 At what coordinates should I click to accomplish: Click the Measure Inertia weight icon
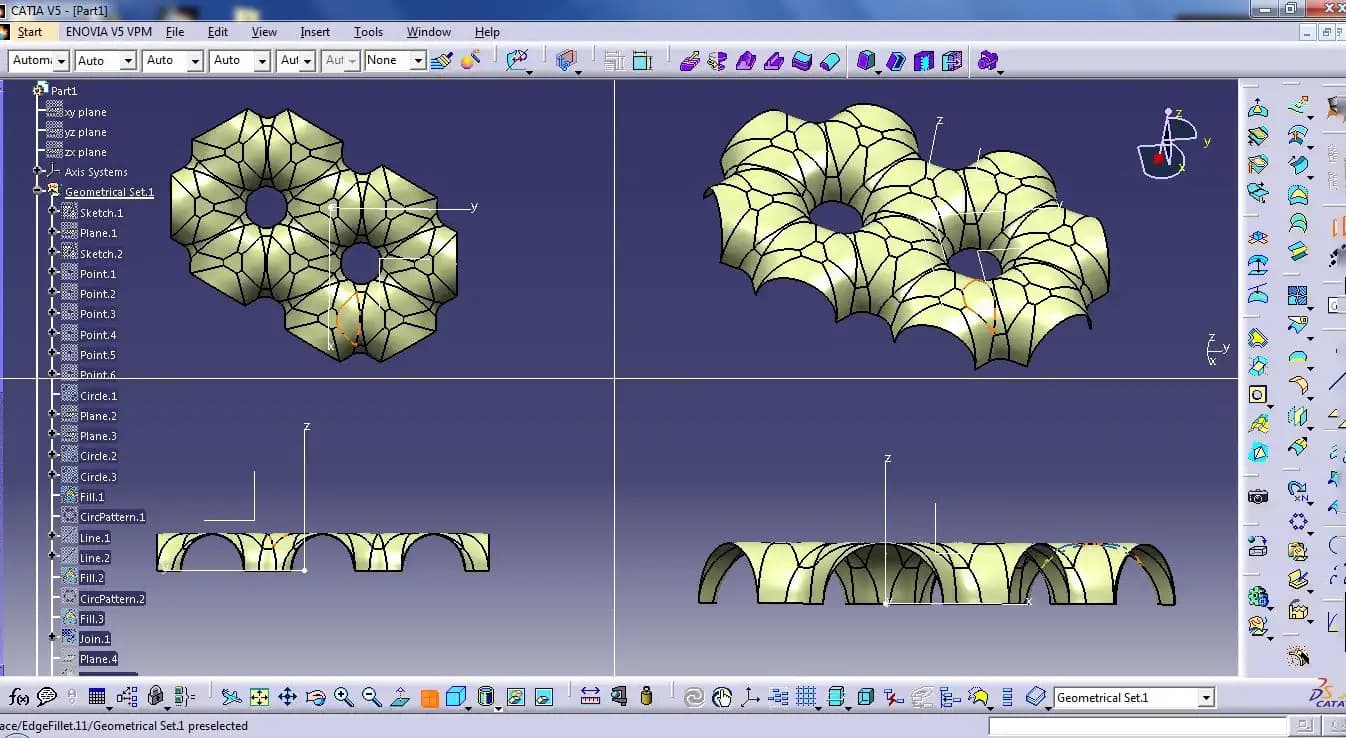[646, 696]
